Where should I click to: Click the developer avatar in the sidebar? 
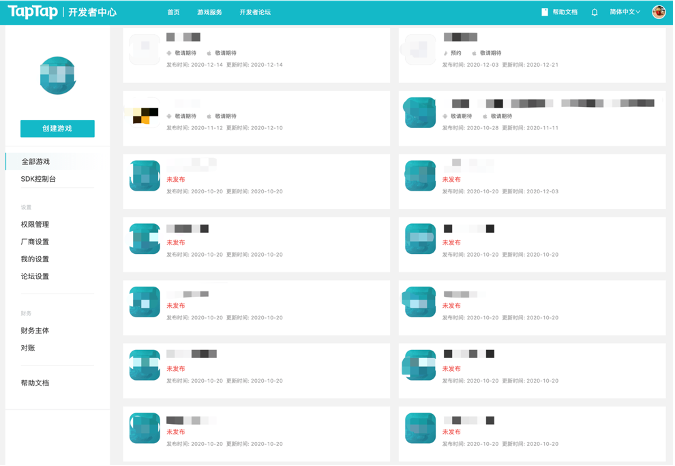58,75
